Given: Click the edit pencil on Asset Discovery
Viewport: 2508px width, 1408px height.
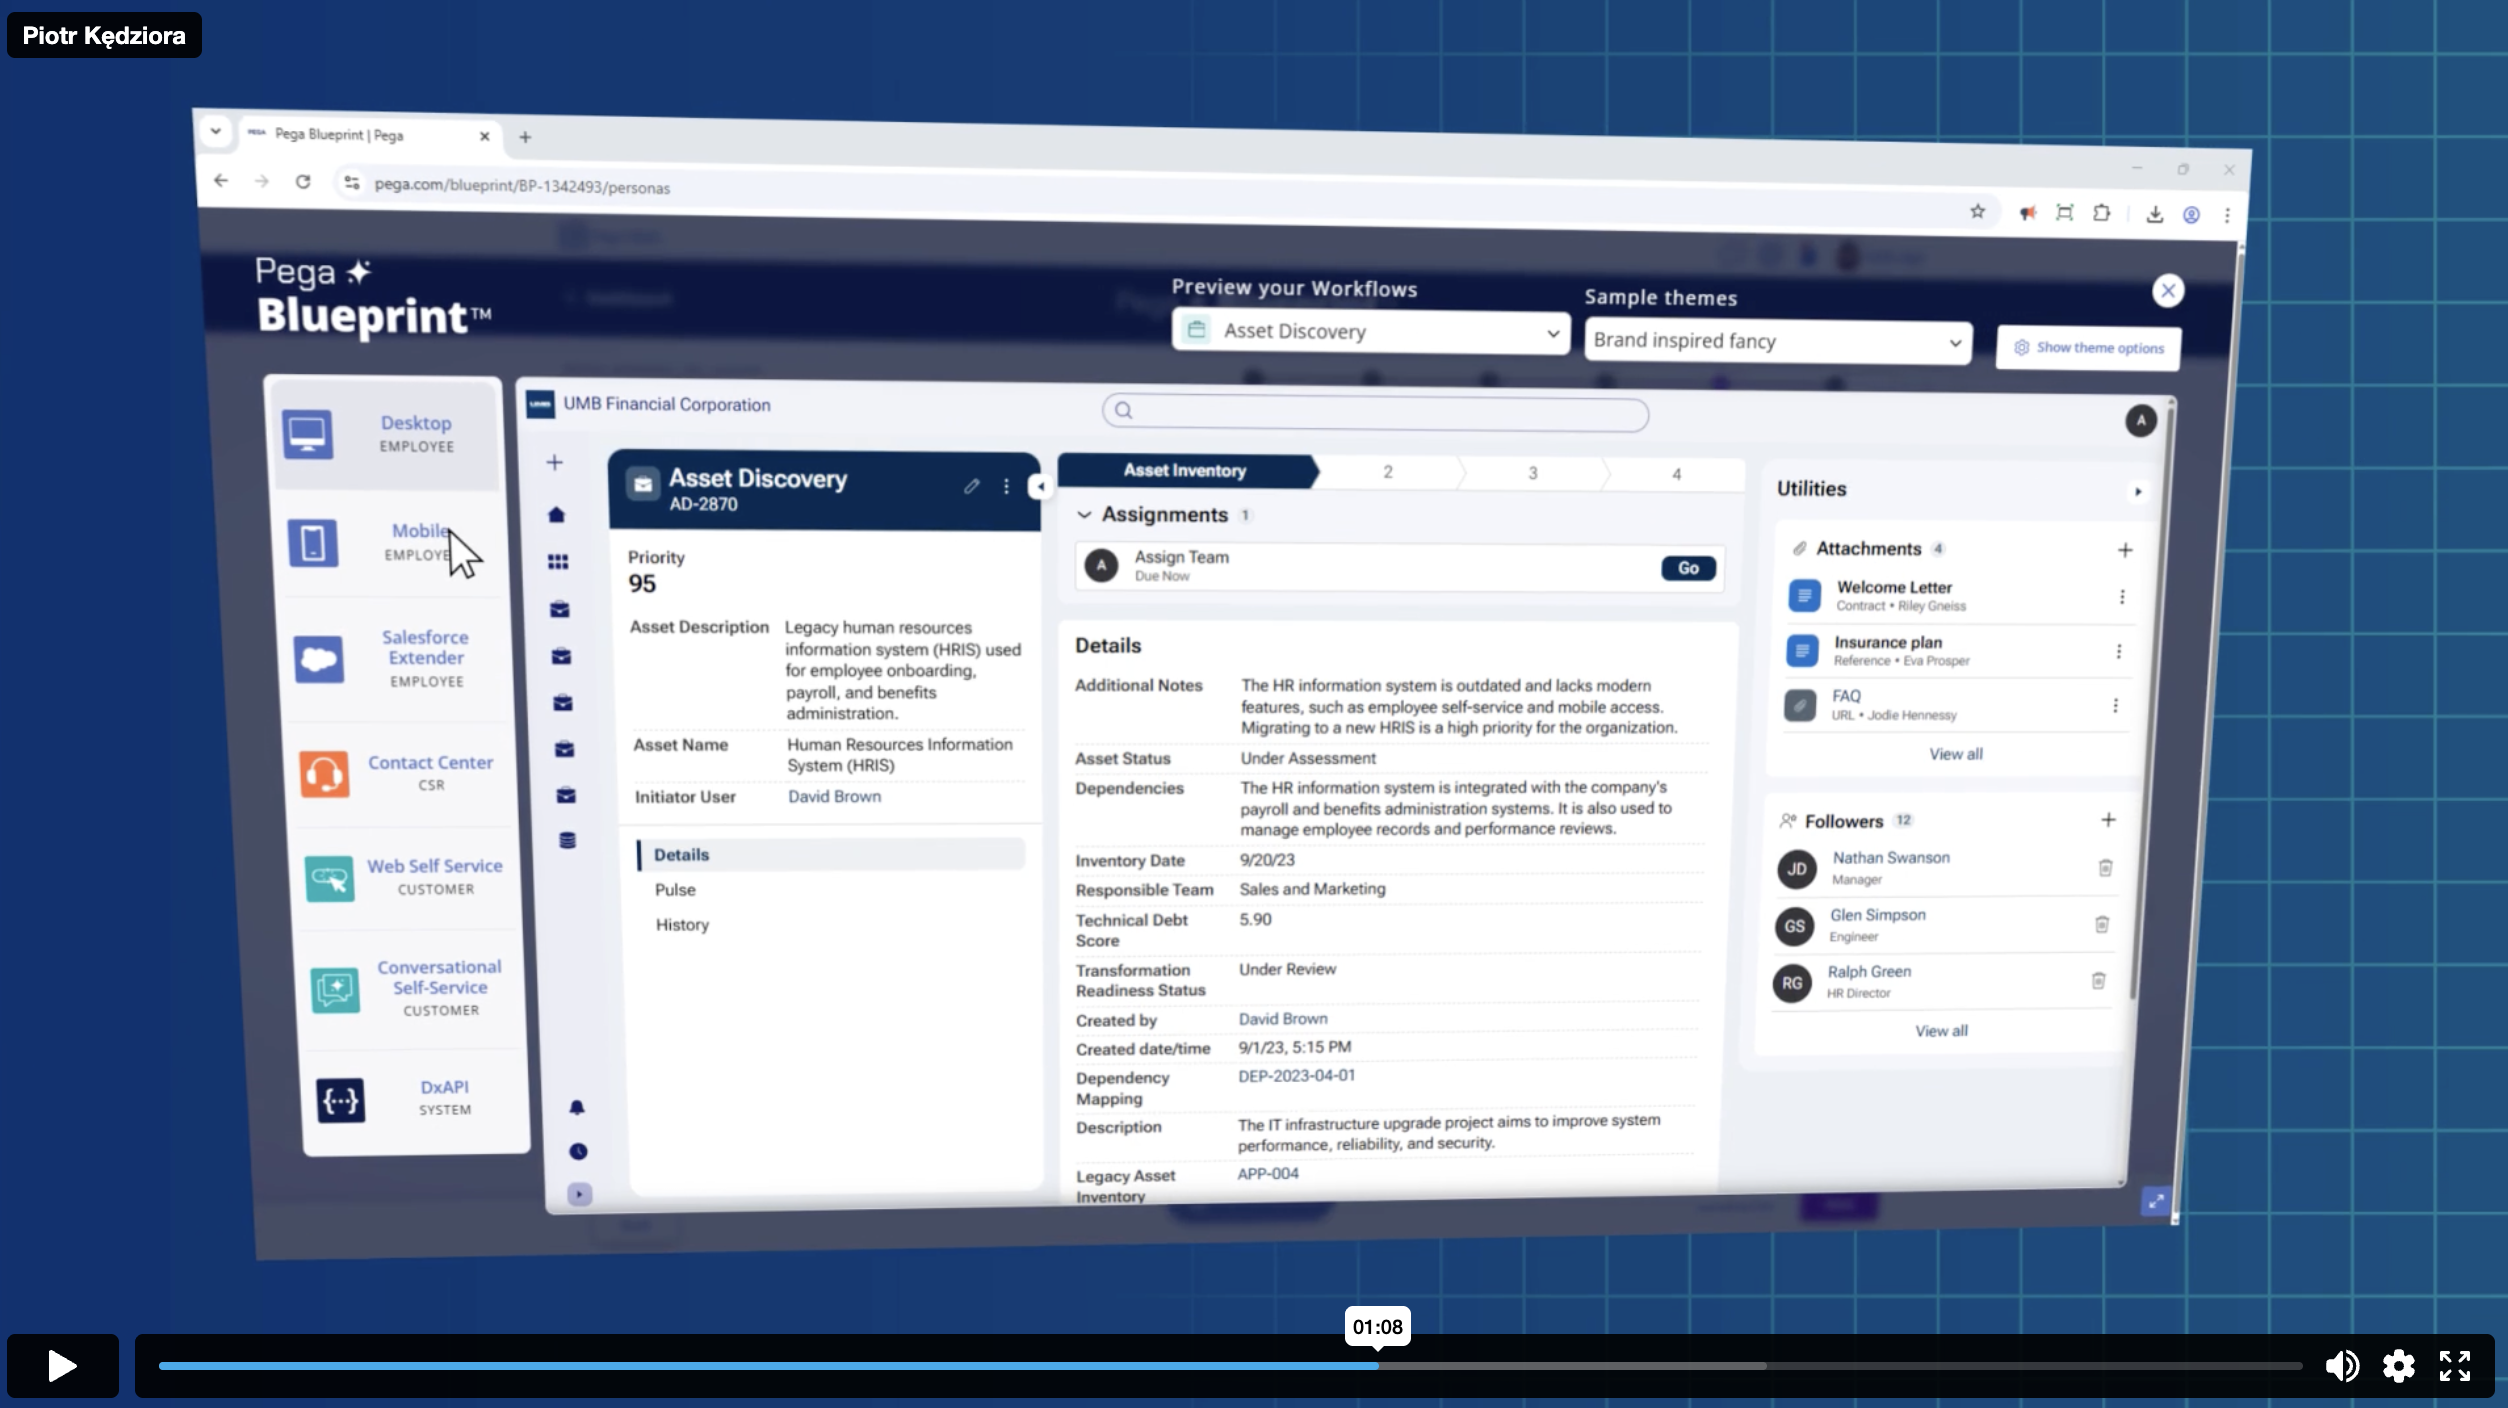Looking at the screenshot, I should point(971,486).
